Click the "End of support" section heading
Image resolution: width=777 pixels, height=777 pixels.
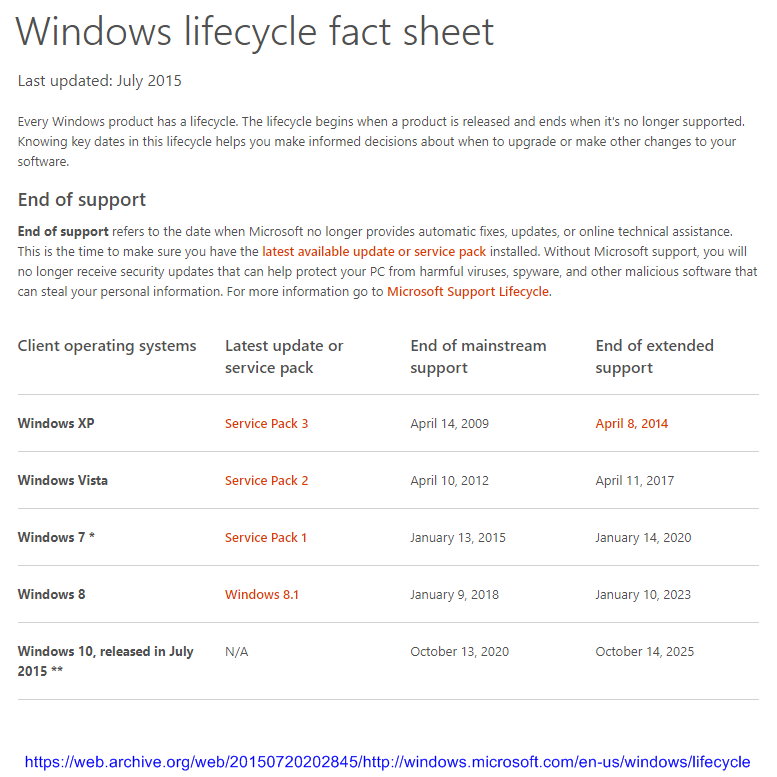[82, 199]
